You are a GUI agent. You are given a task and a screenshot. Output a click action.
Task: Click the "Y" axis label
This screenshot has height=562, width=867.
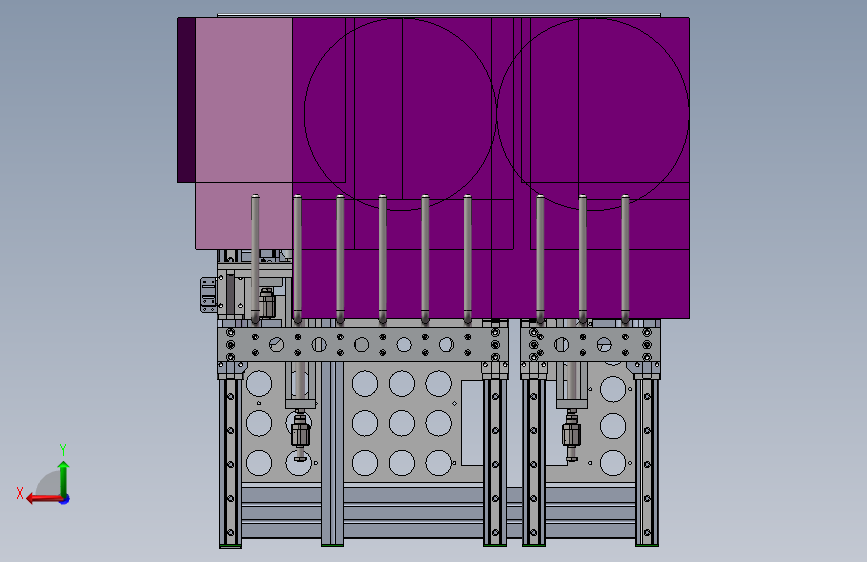(63, 450)
